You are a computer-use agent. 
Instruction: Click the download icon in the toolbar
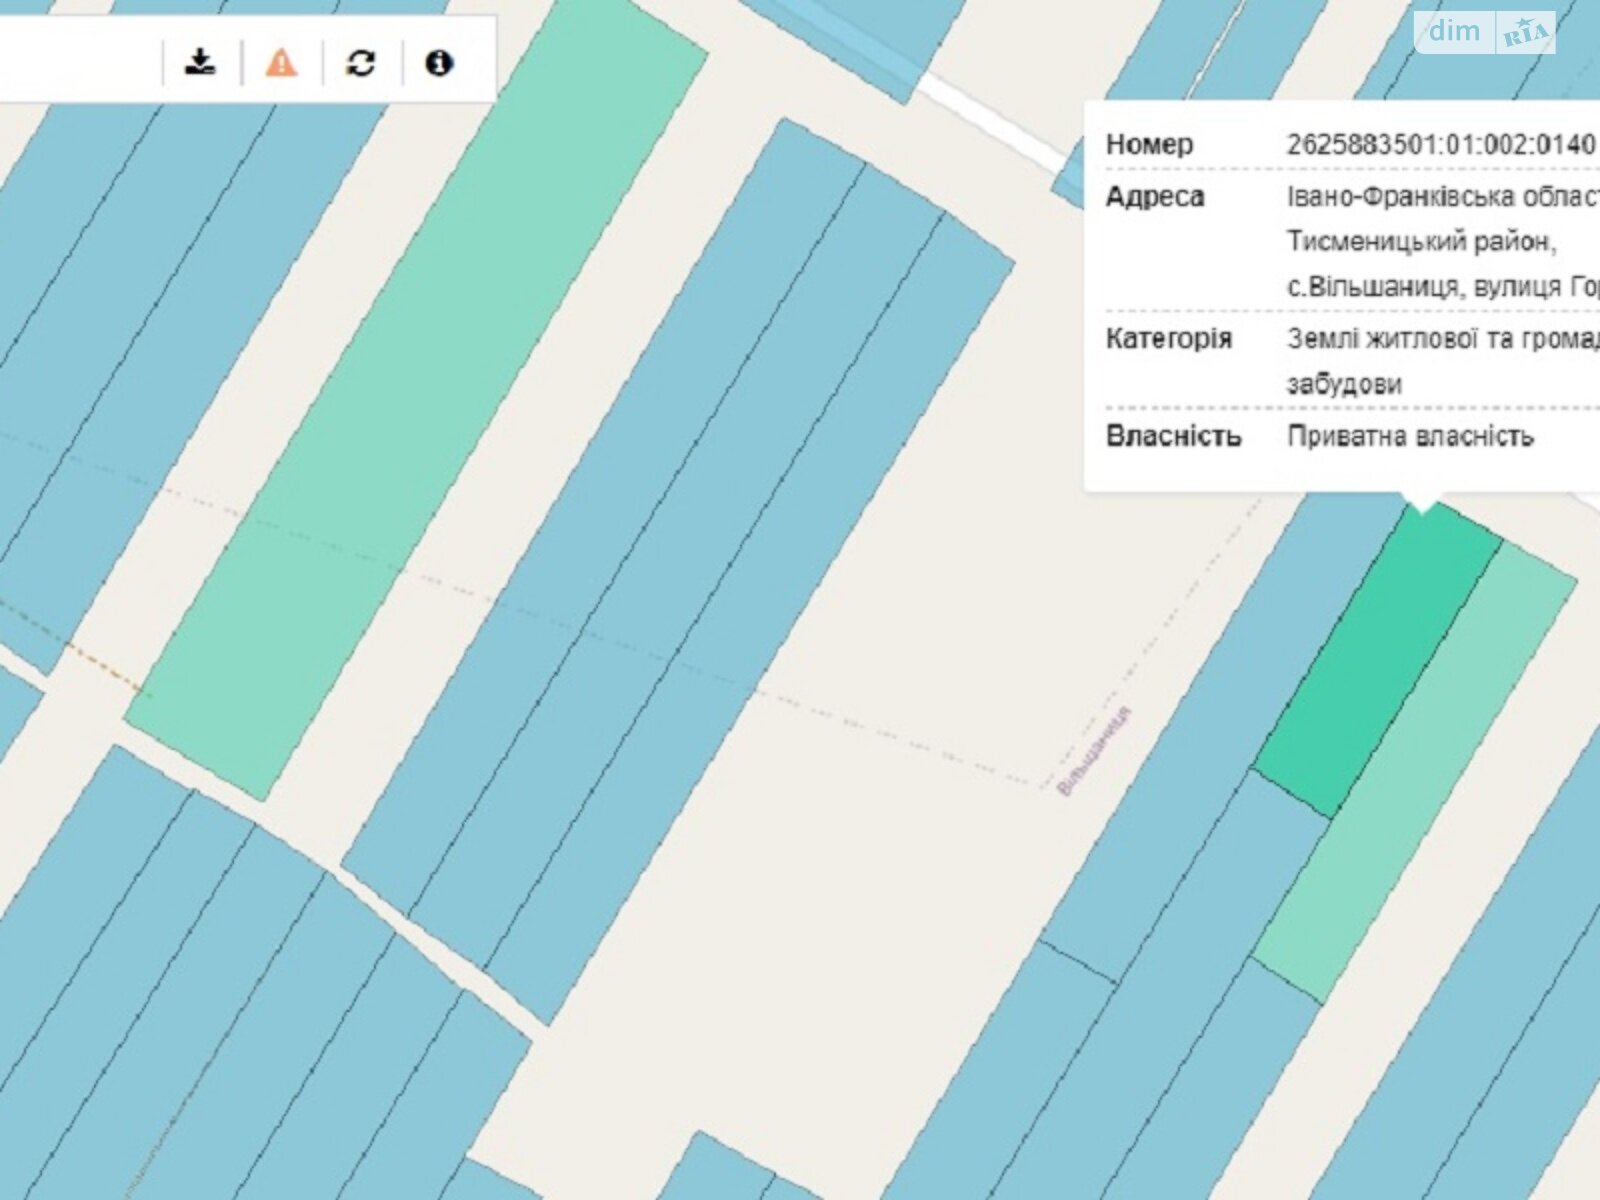coord(200,63)
